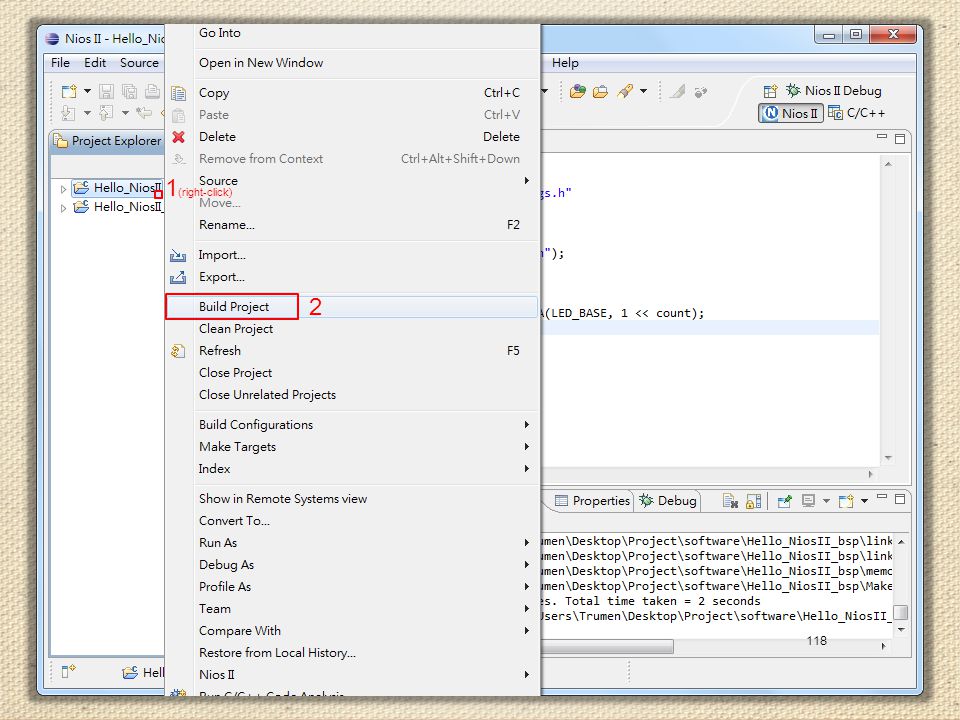The width and height of the screenshot is (960, 720).
Task: Click the New wizard toolbar icon
Action: [x=69, y=91]
